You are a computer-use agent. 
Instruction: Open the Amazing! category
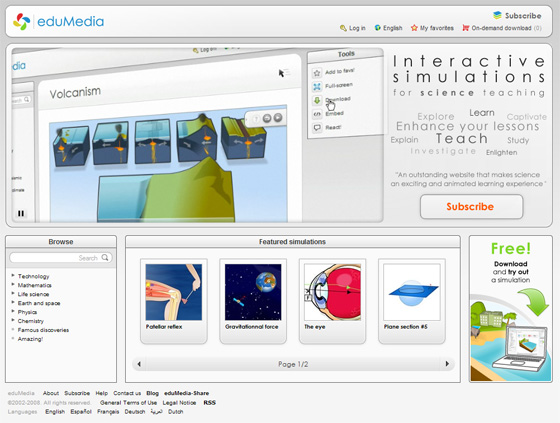pos(30,339)
